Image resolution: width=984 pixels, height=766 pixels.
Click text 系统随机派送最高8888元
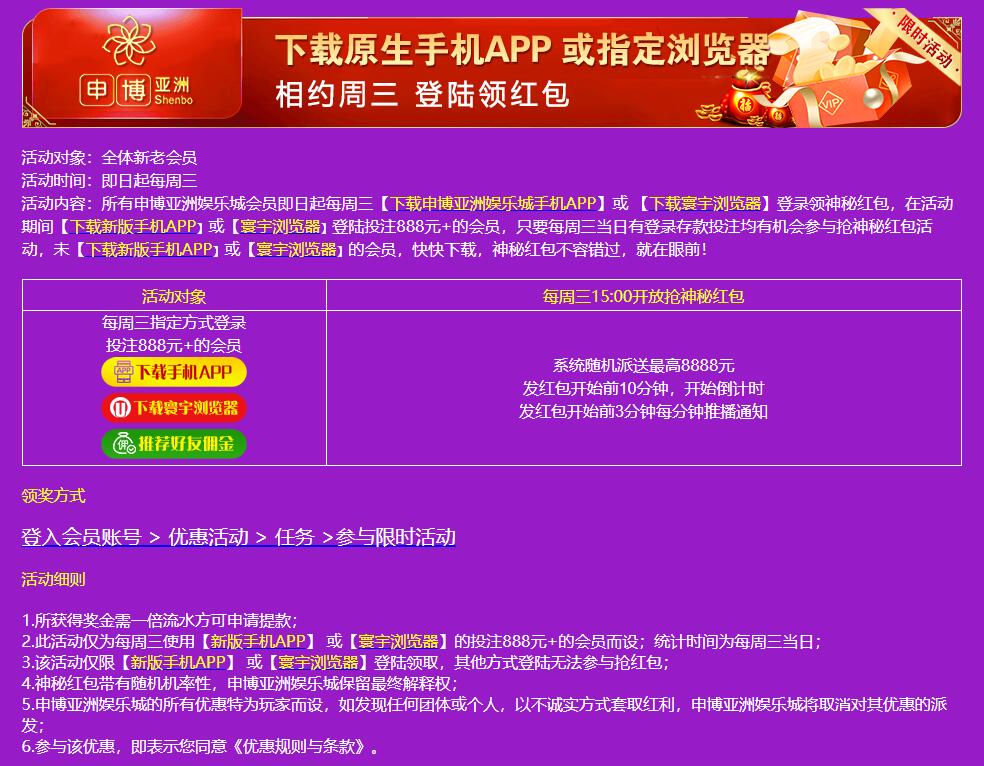[643, 366]
